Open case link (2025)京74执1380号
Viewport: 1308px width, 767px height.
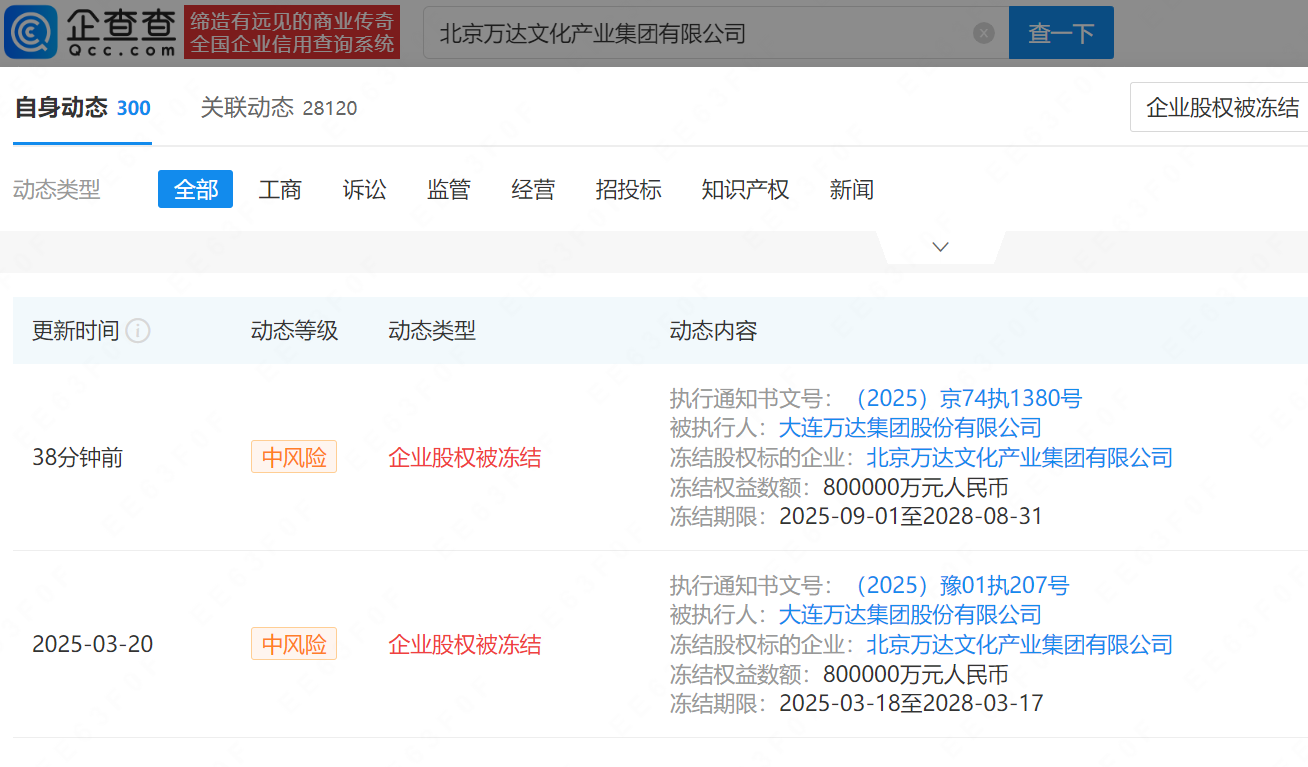click(x=963, y=399)
